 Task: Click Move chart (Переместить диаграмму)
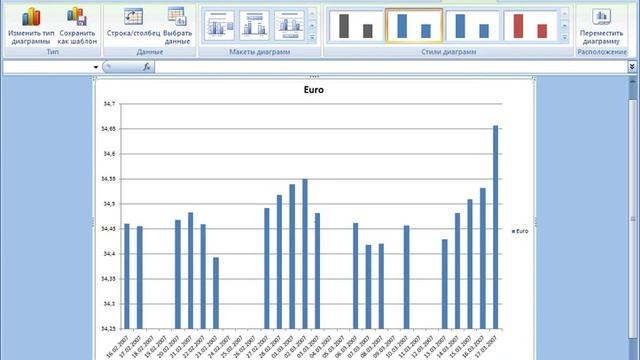coord(601,25)
